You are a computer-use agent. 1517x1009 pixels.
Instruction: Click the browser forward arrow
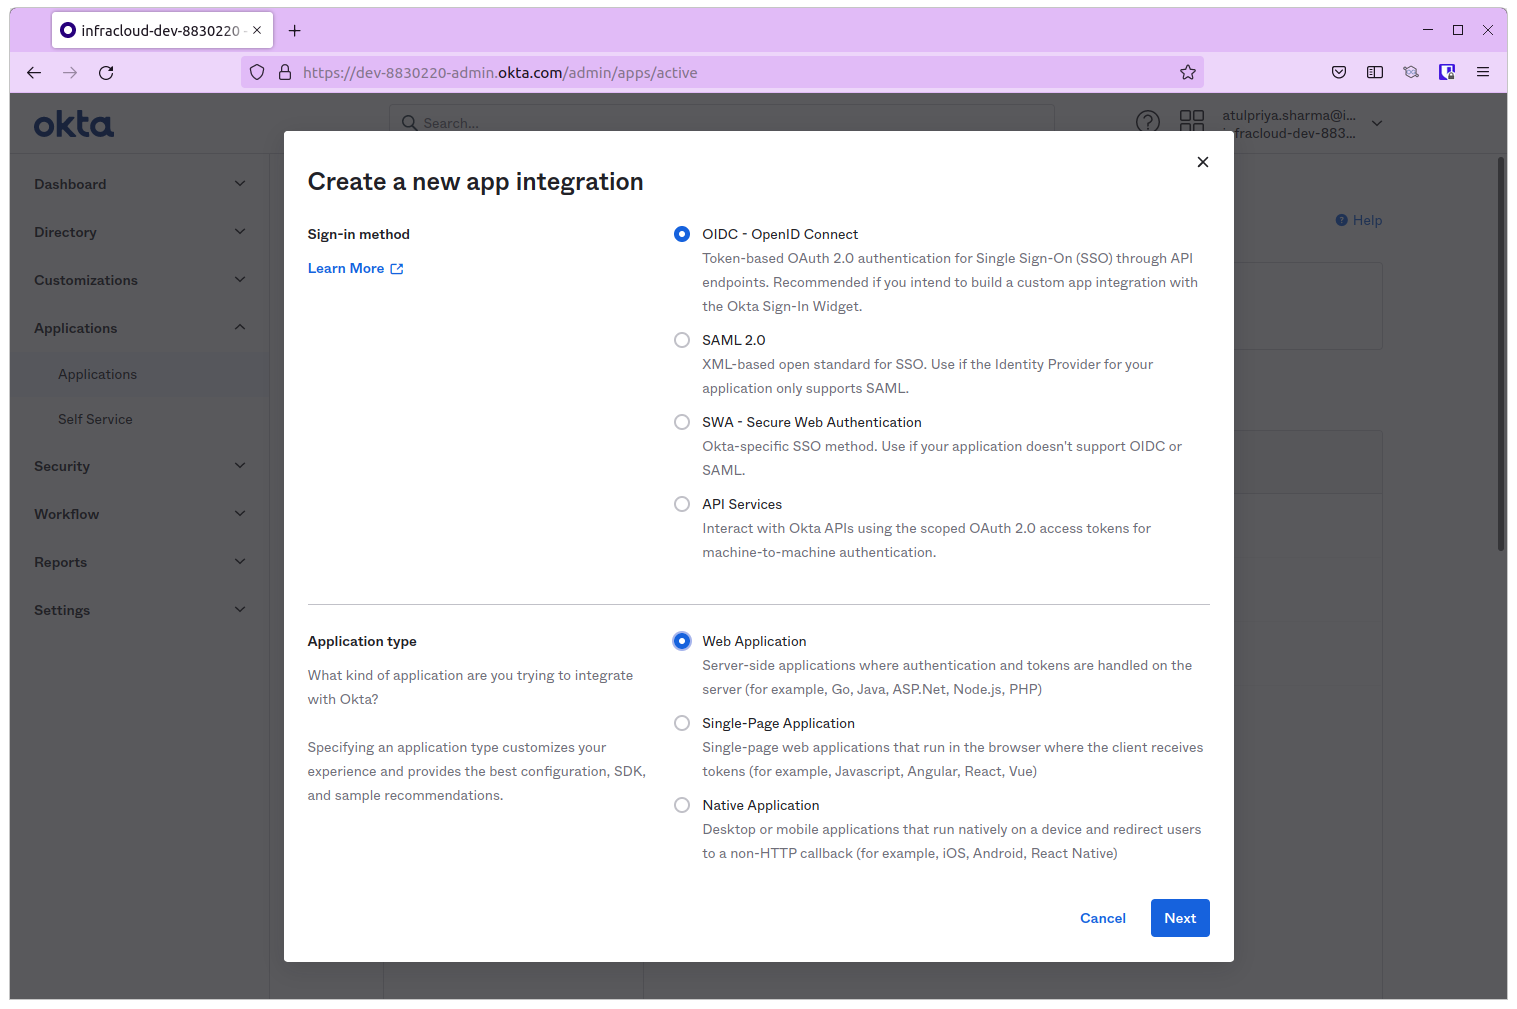tap(70, 72)
